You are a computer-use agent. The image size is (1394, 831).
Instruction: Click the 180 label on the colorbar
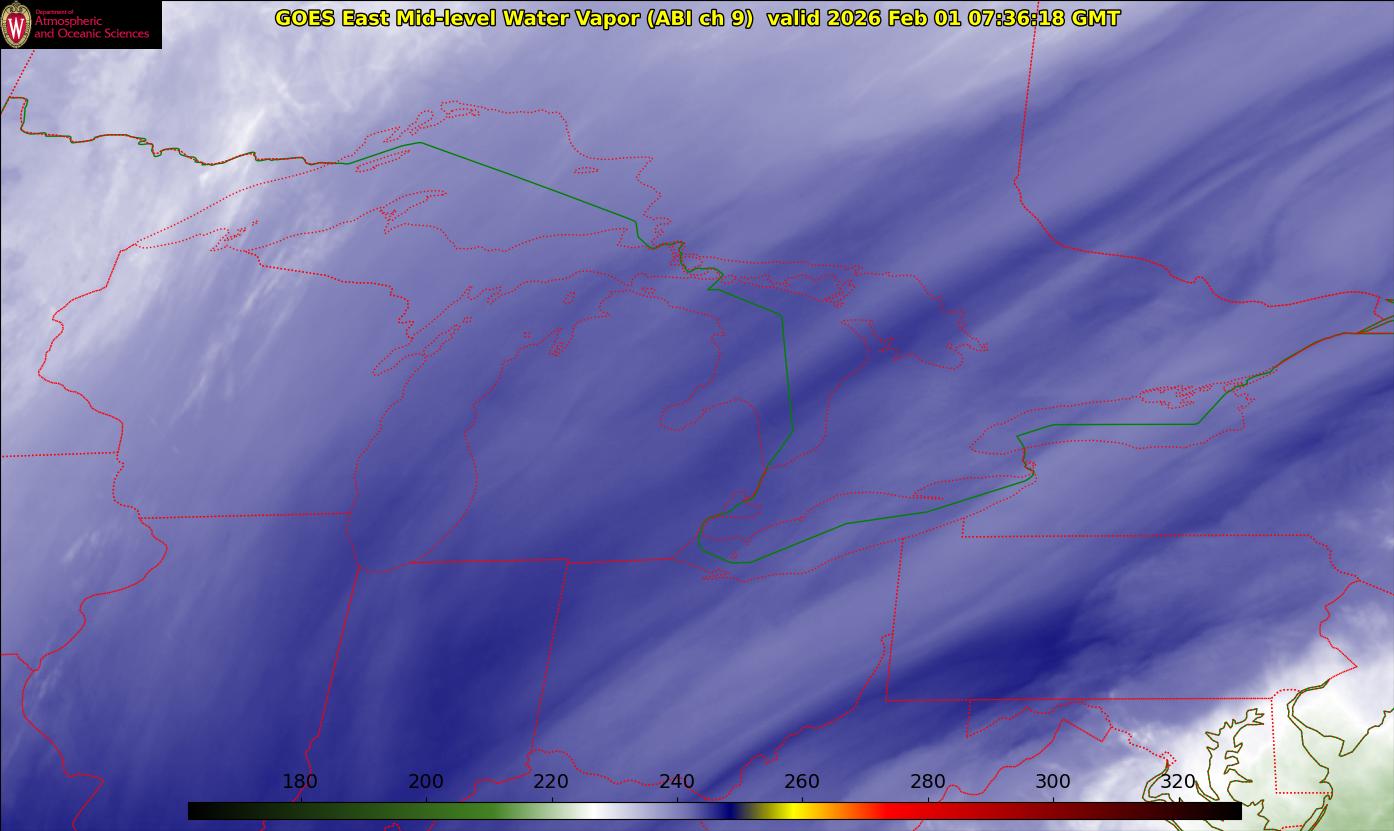300,781
